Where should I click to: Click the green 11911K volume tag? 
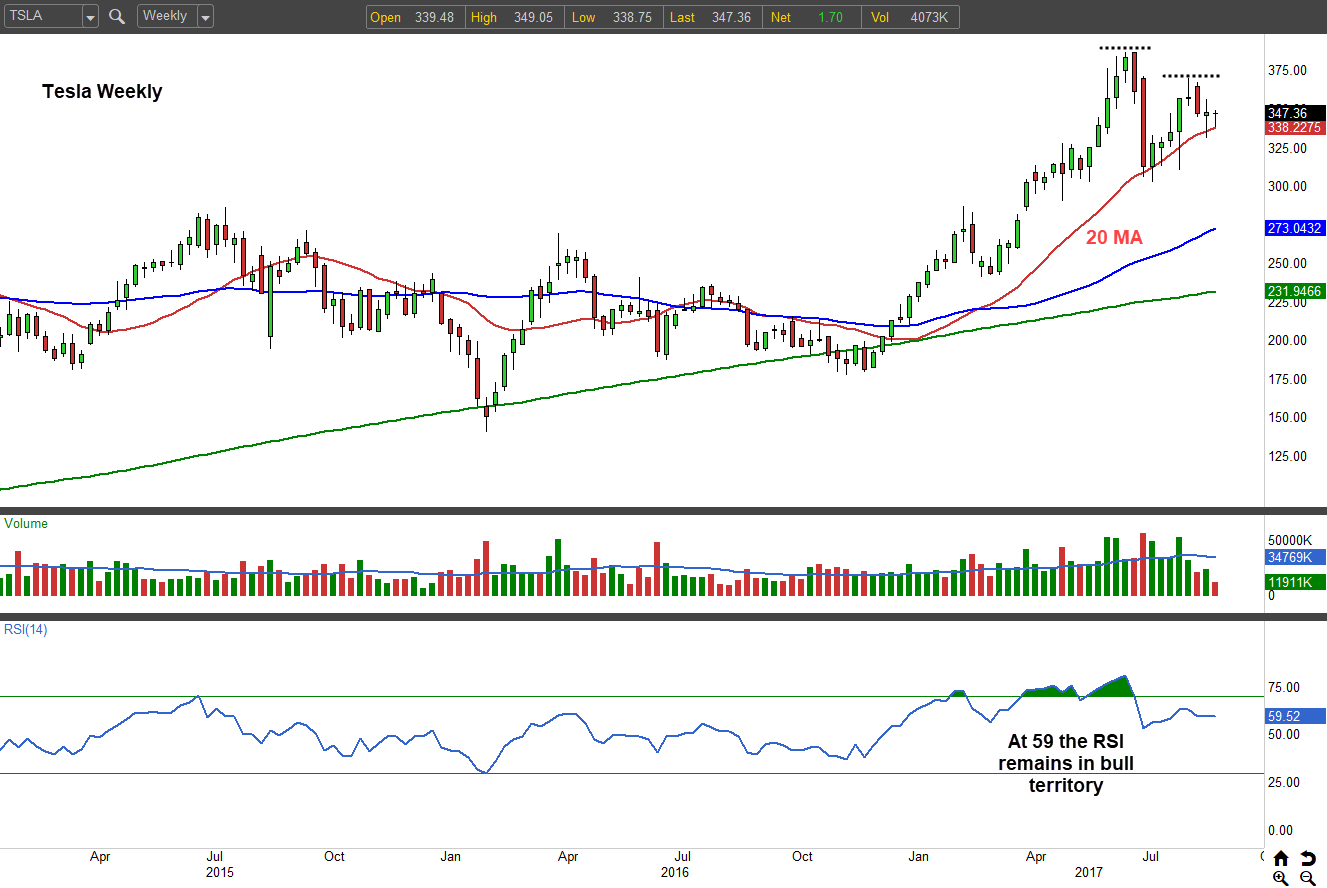coord(1295,582)
